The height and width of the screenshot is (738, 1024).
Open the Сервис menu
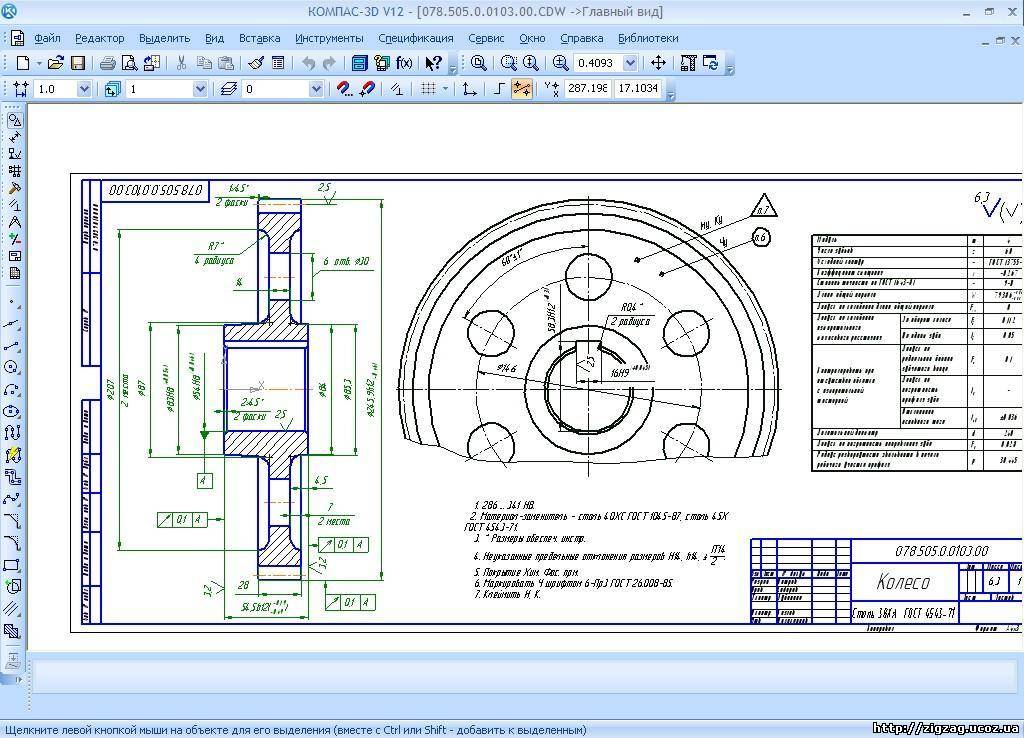tap(487, 38)
